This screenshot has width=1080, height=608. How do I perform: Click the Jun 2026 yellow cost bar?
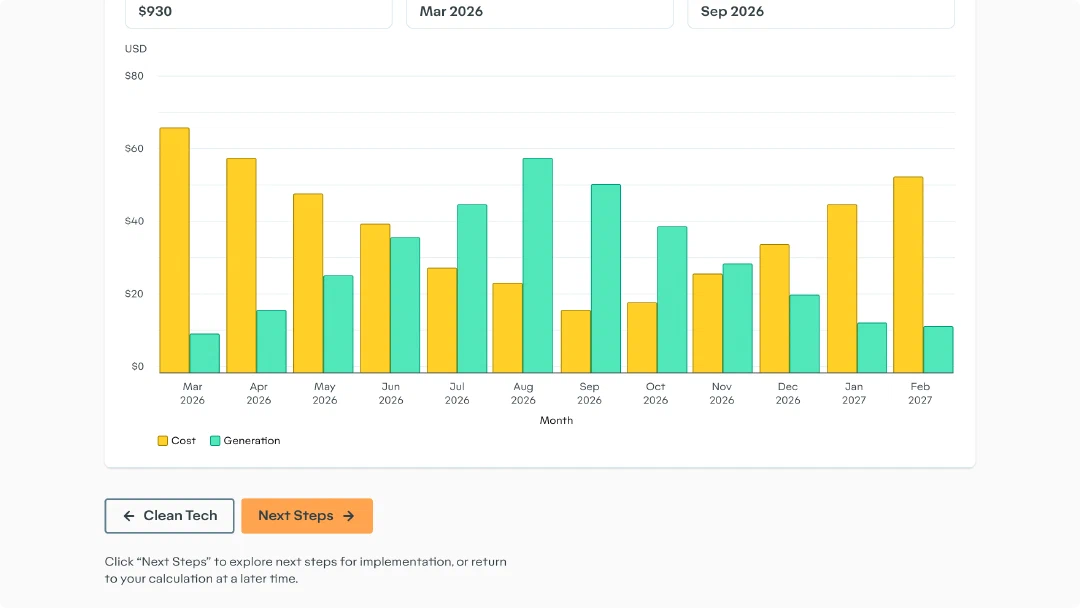[375, 299]
